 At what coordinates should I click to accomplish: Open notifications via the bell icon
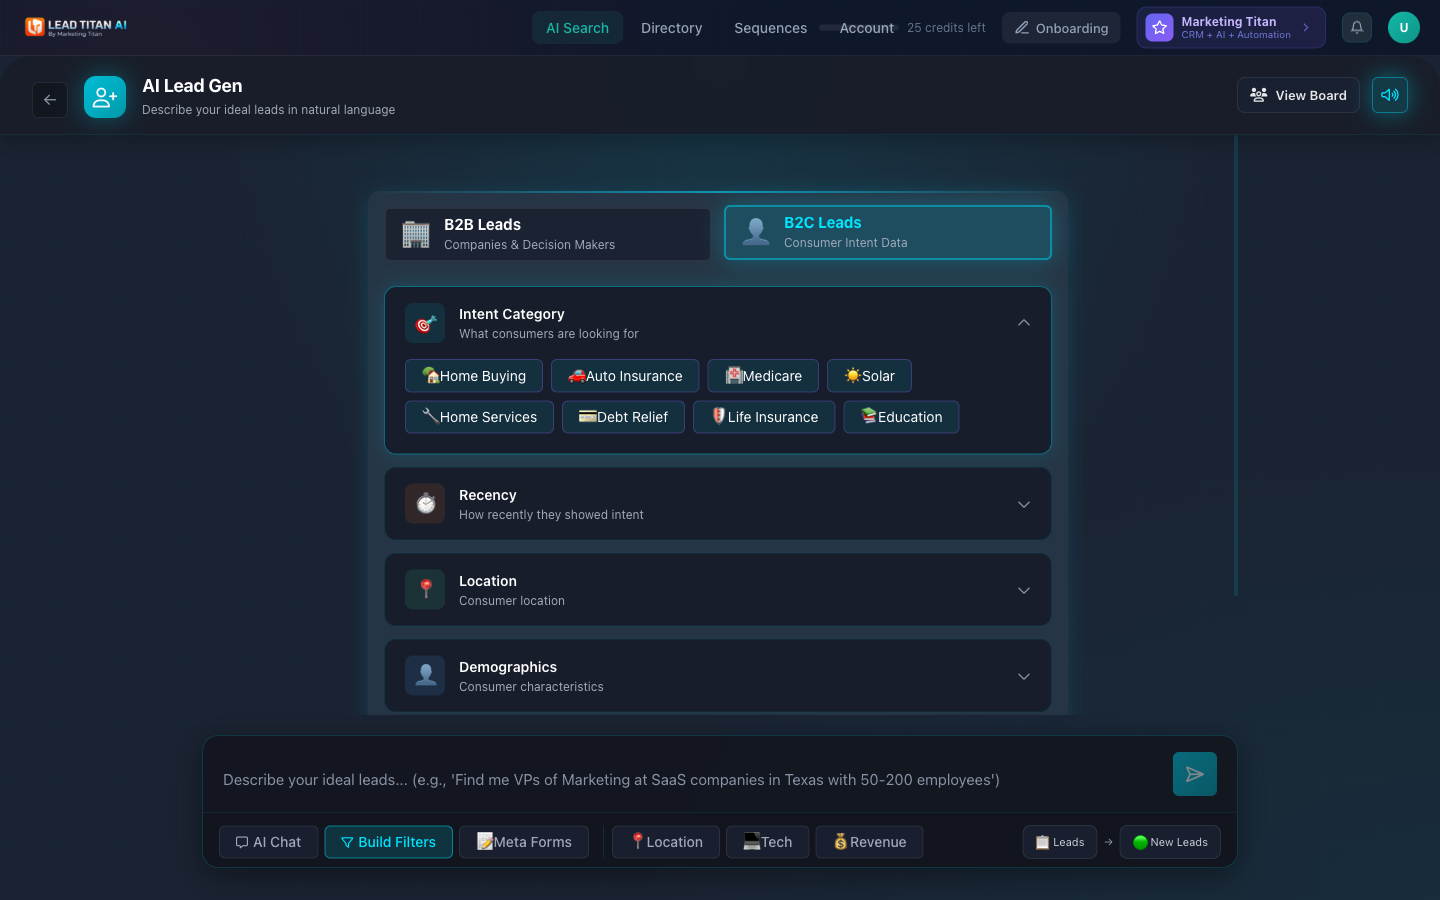coord(1356,27)
